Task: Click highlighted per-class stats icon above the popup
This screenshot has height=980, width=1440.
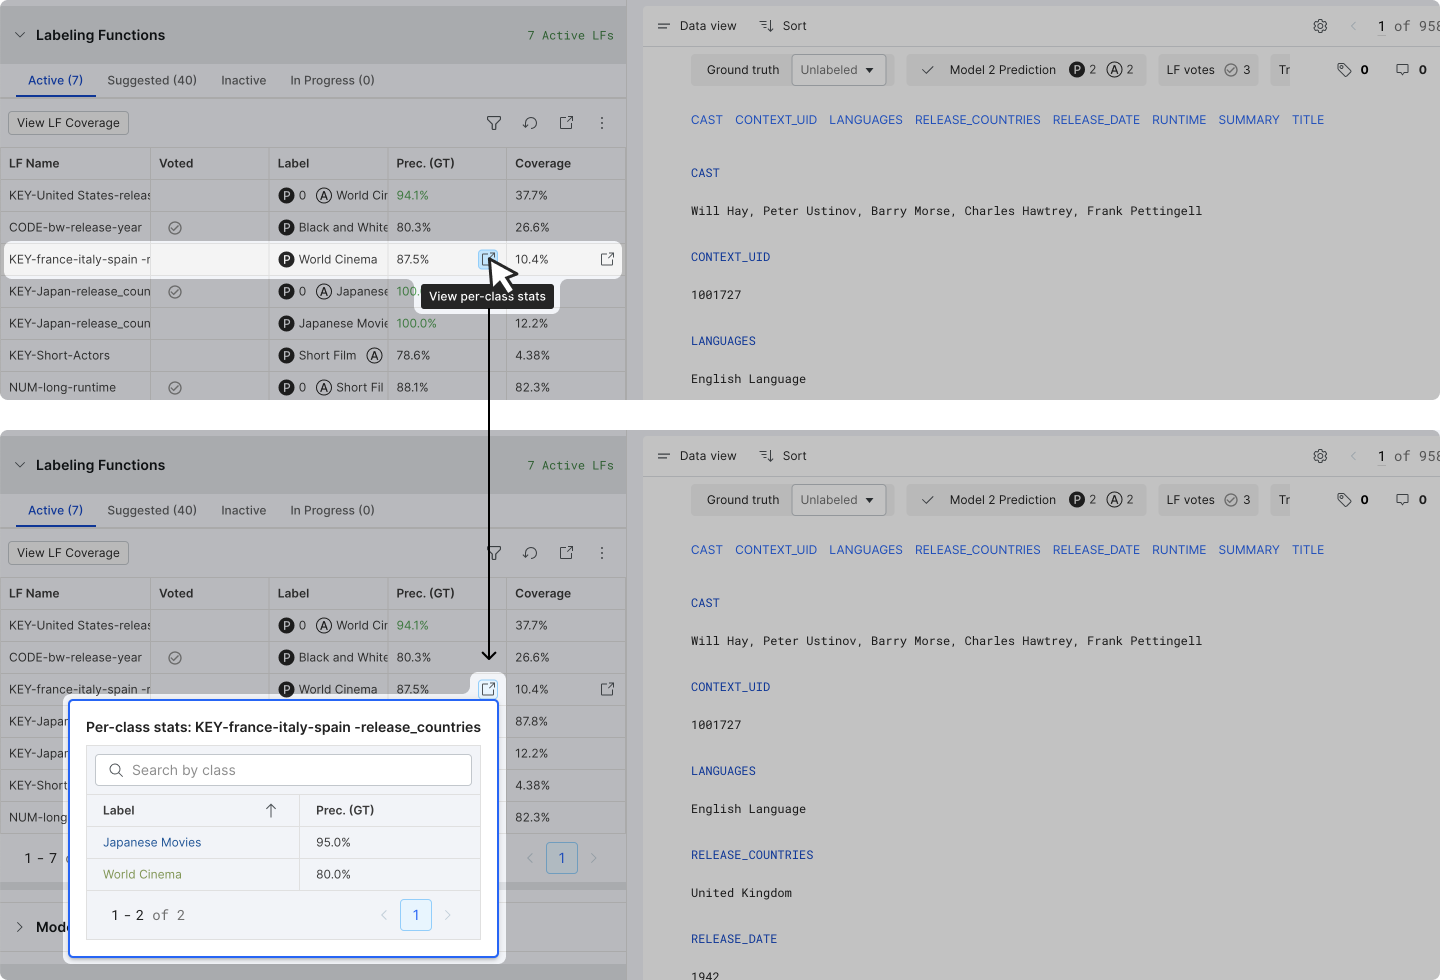Action: pos(488,689)
